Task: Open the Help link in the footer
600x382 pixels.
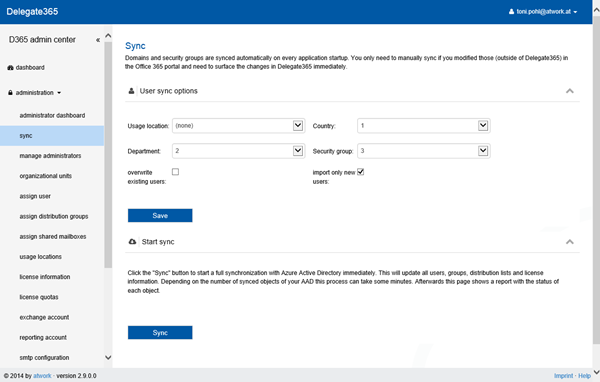Action: point(584,376)
